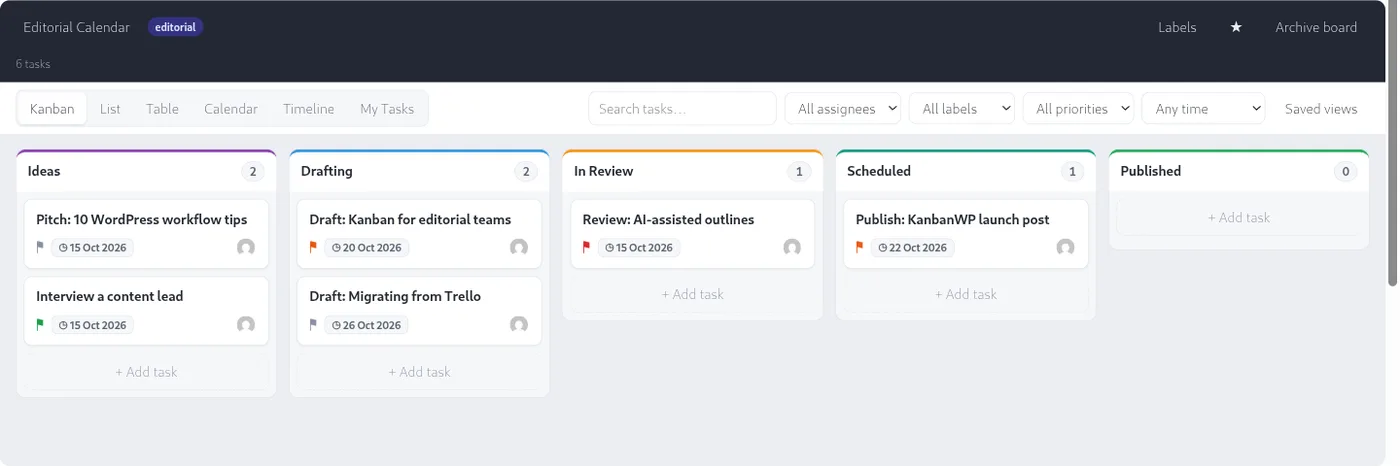Open assignee avatar on Pitch: 10 WordPress workflow tips
1400x466 pixels.
[x=246, y=247]
